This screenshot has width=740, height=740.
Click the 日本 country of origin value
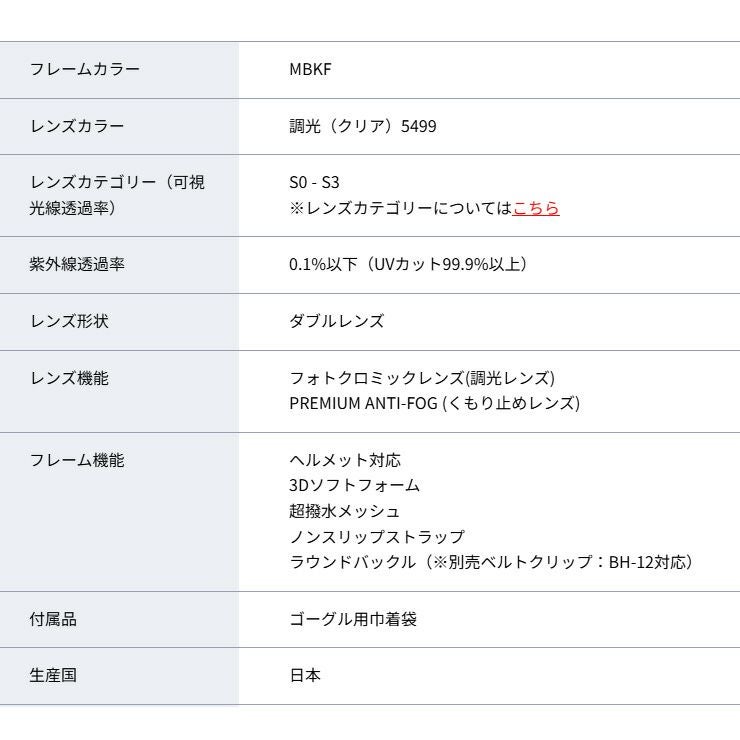pos(305,676)
